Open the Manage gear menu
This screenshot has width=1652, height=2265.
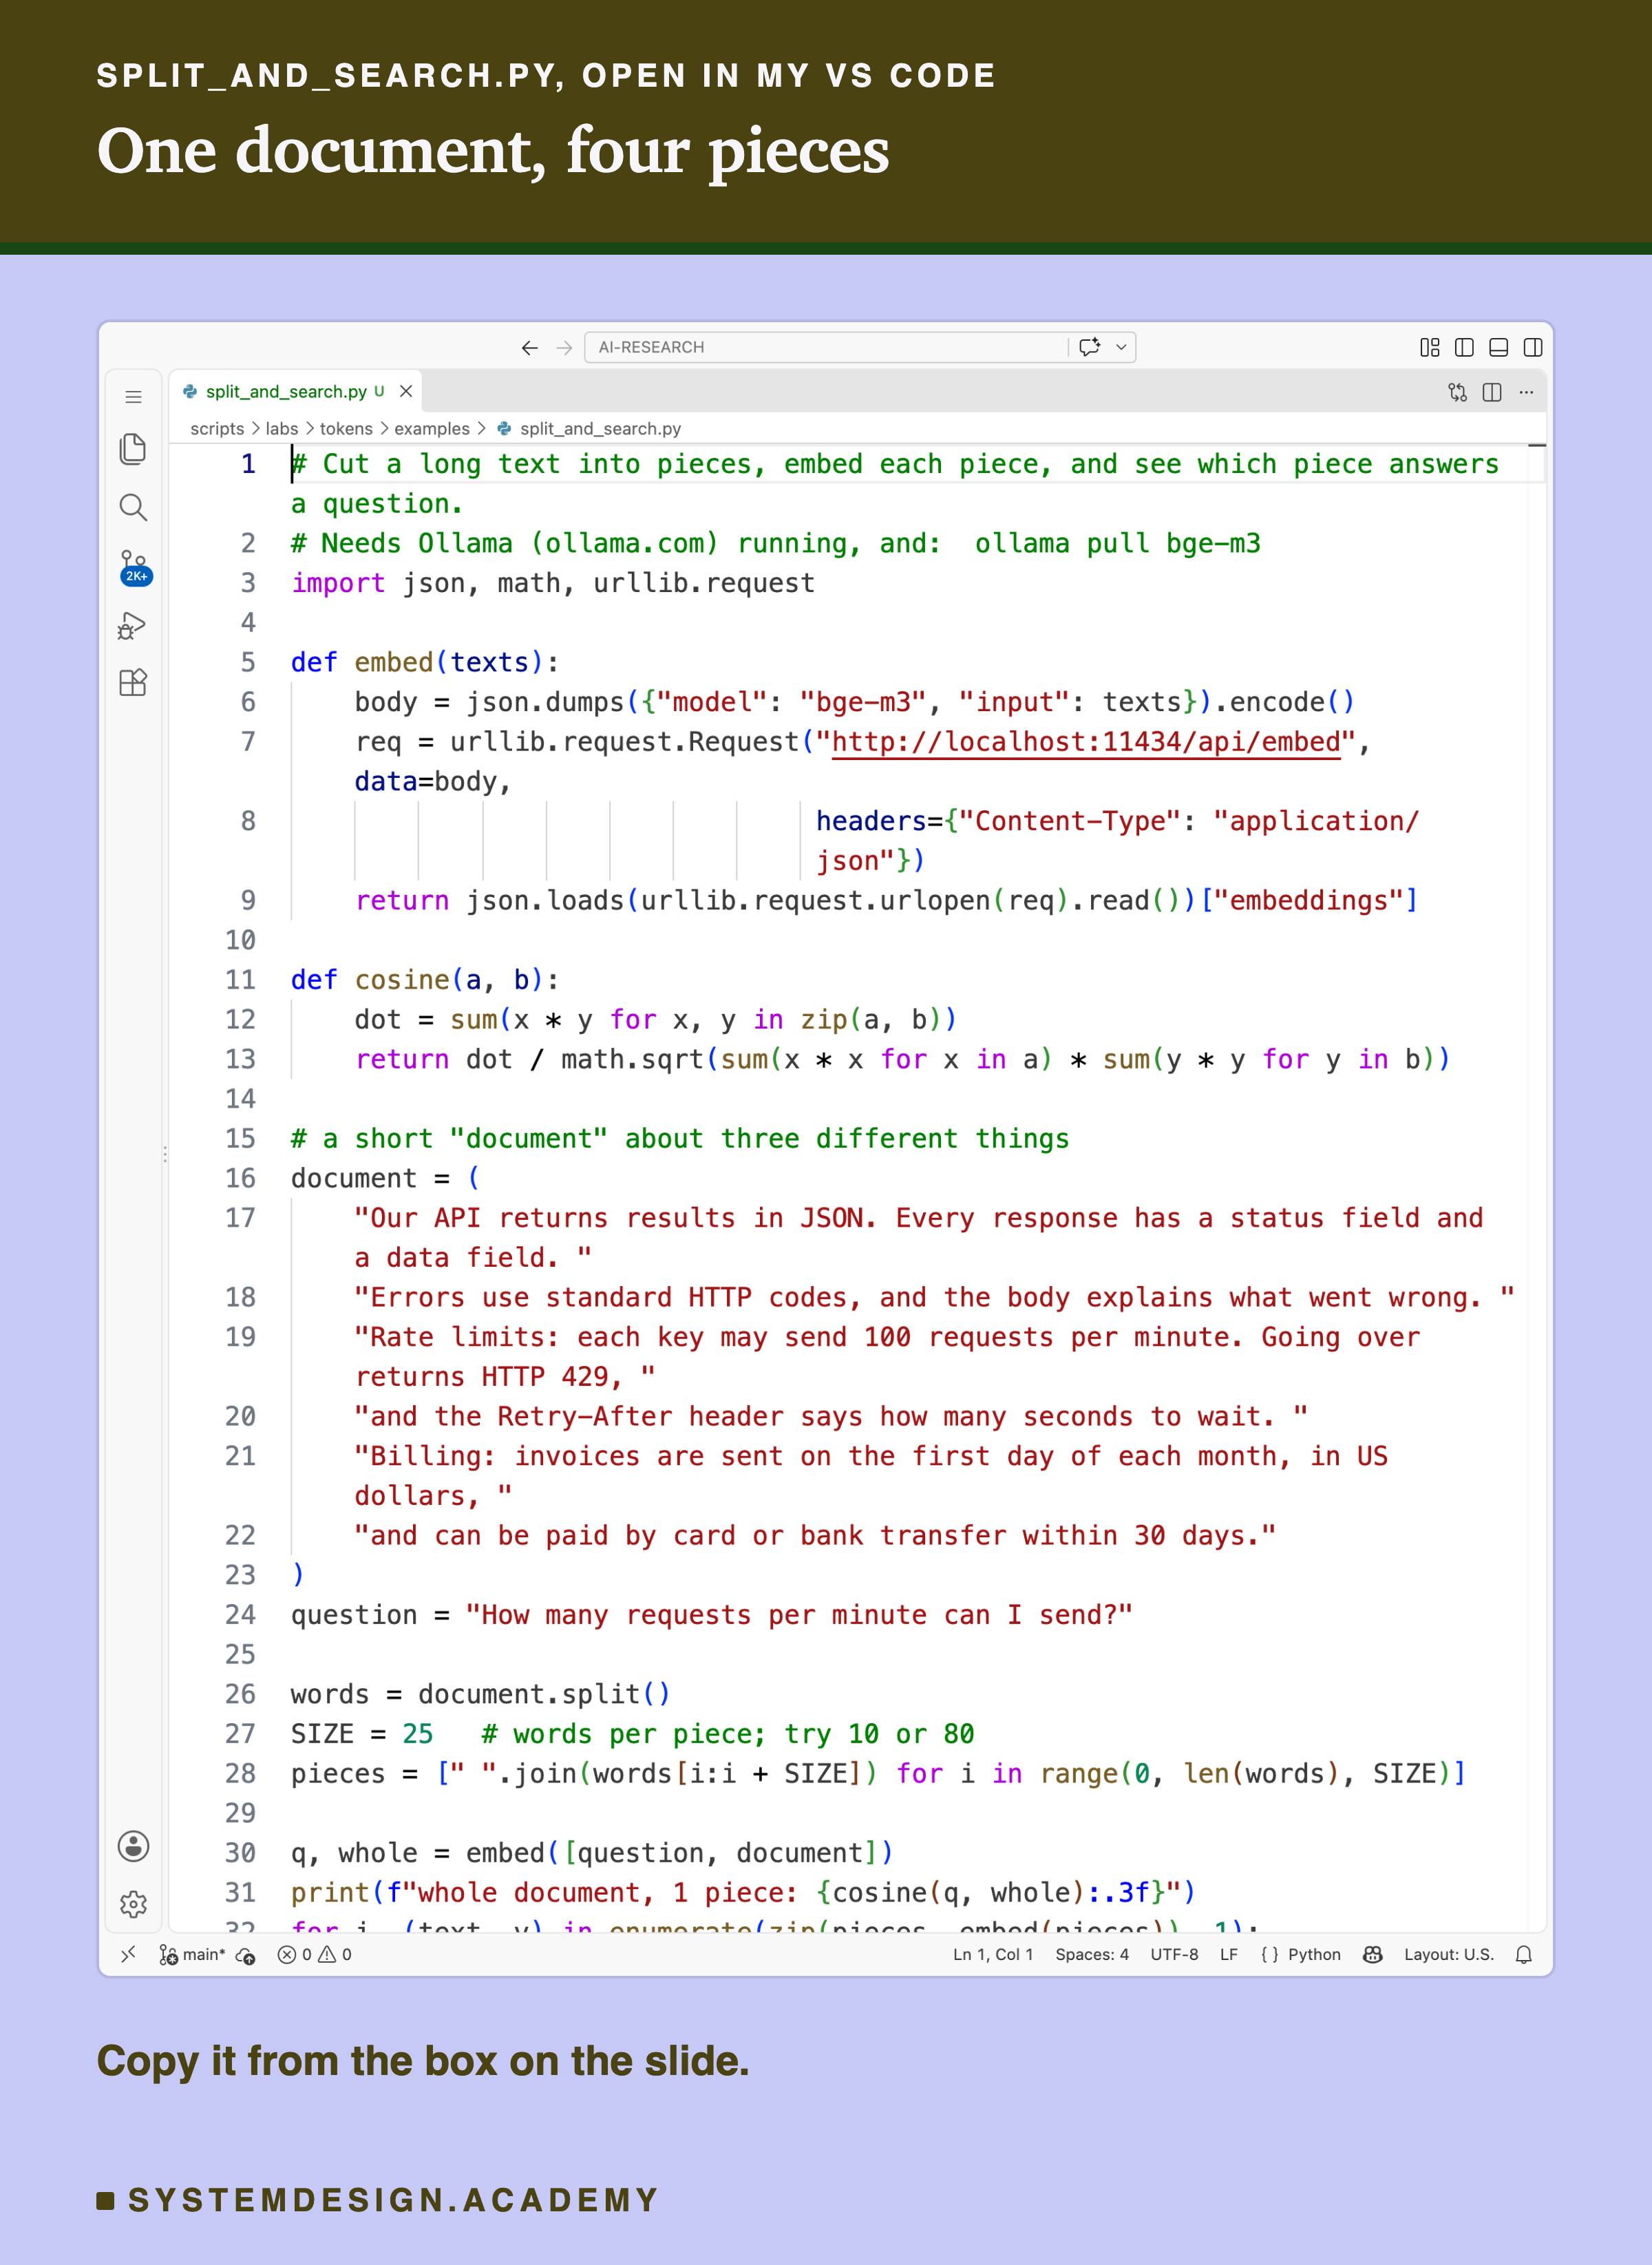tap(133, 1904)
